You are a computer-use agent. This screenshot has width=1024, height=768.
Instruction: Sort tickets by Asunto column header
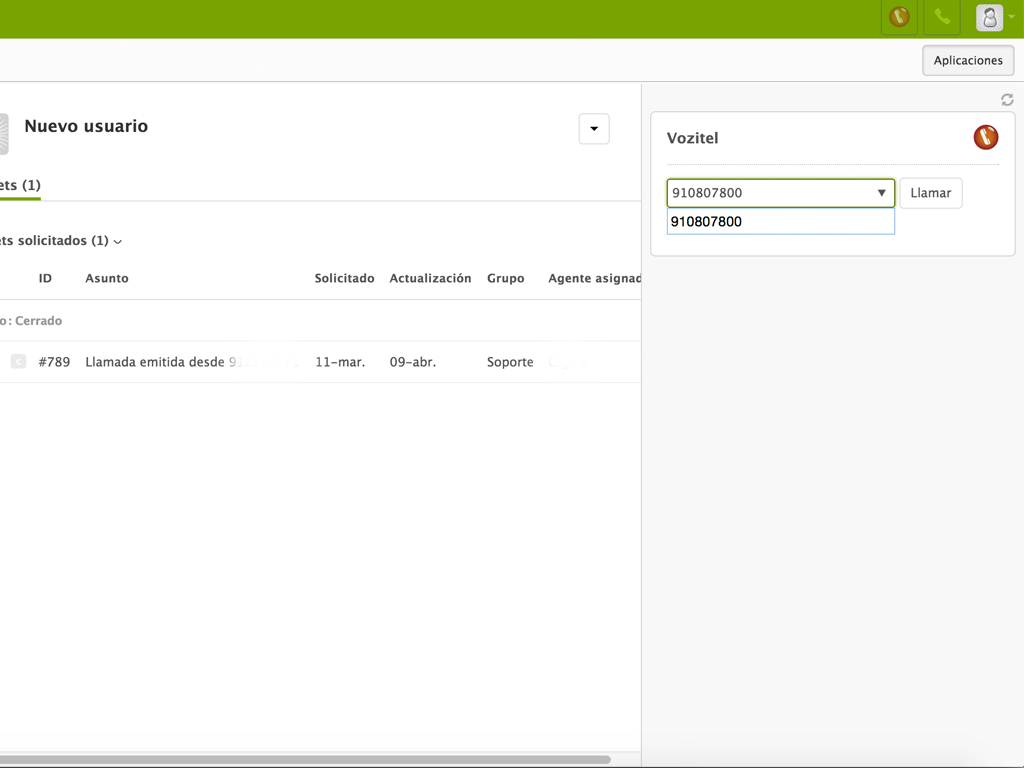107,278
